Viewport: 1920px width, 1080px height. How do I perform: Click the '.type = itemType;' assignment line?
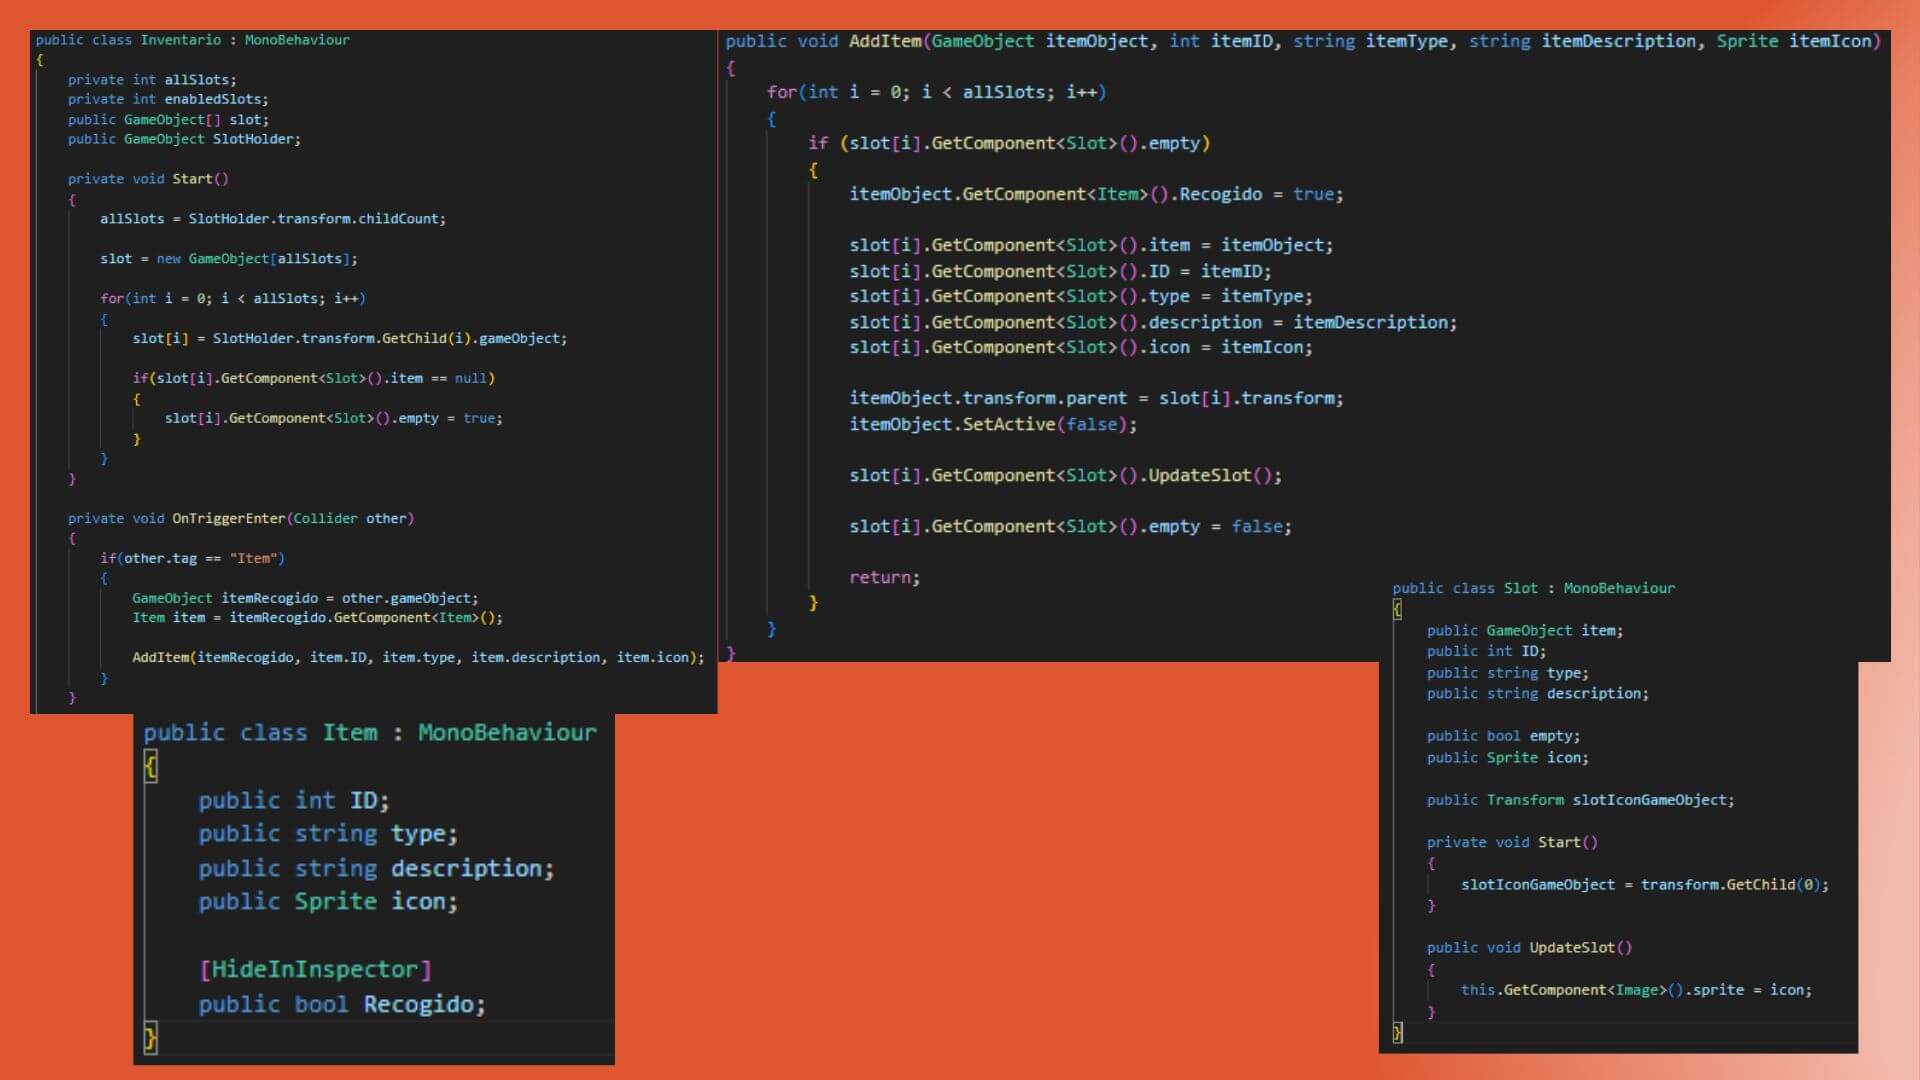coord(1081,296)
